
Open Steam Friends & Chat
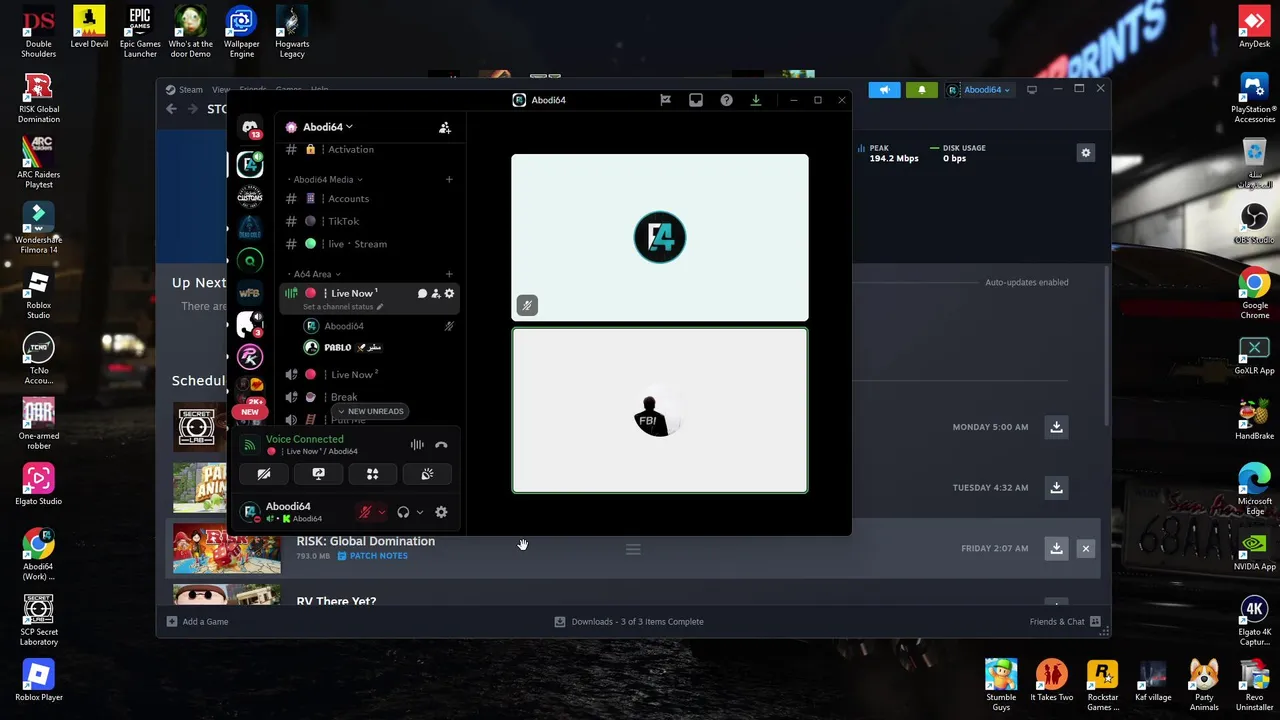coord(1065,622)
